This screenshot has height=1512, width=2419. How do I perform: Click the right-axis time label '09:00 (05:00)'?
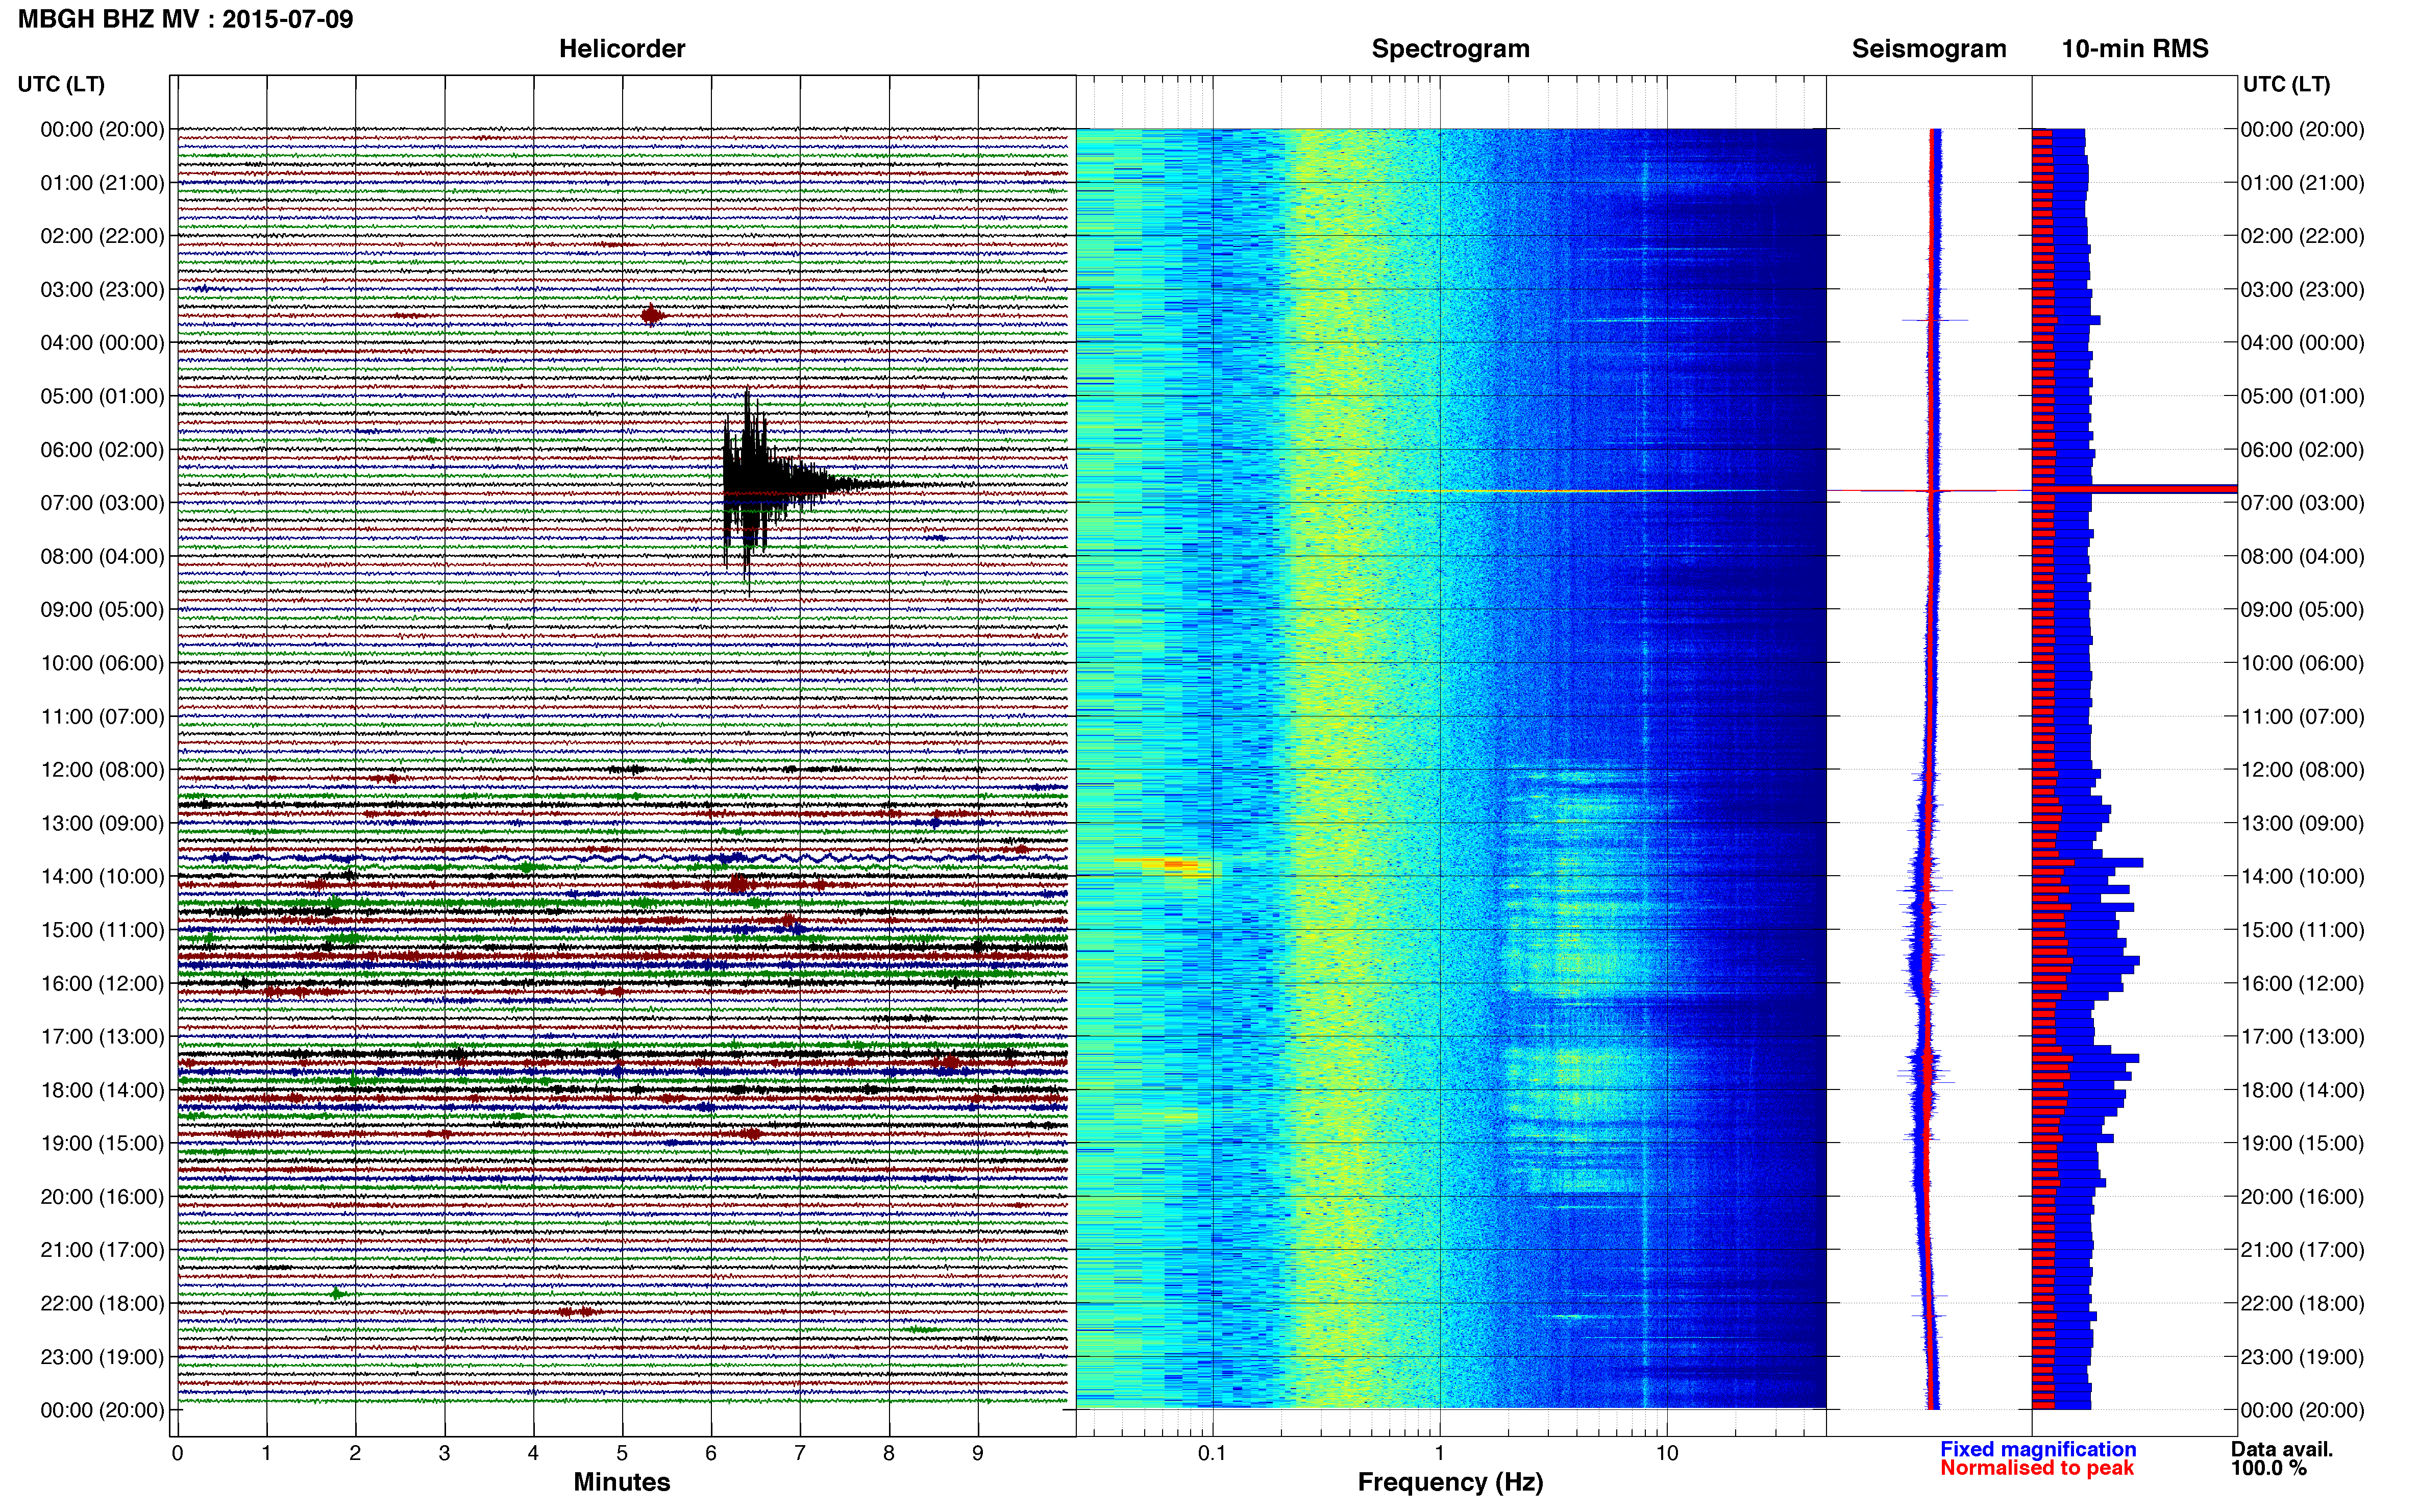click(x=2302, y=610)
